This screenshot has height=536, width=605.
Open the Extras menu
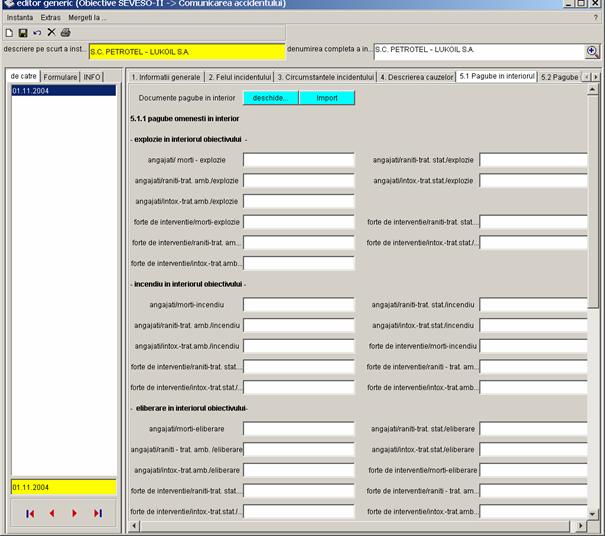pos(50,18)
